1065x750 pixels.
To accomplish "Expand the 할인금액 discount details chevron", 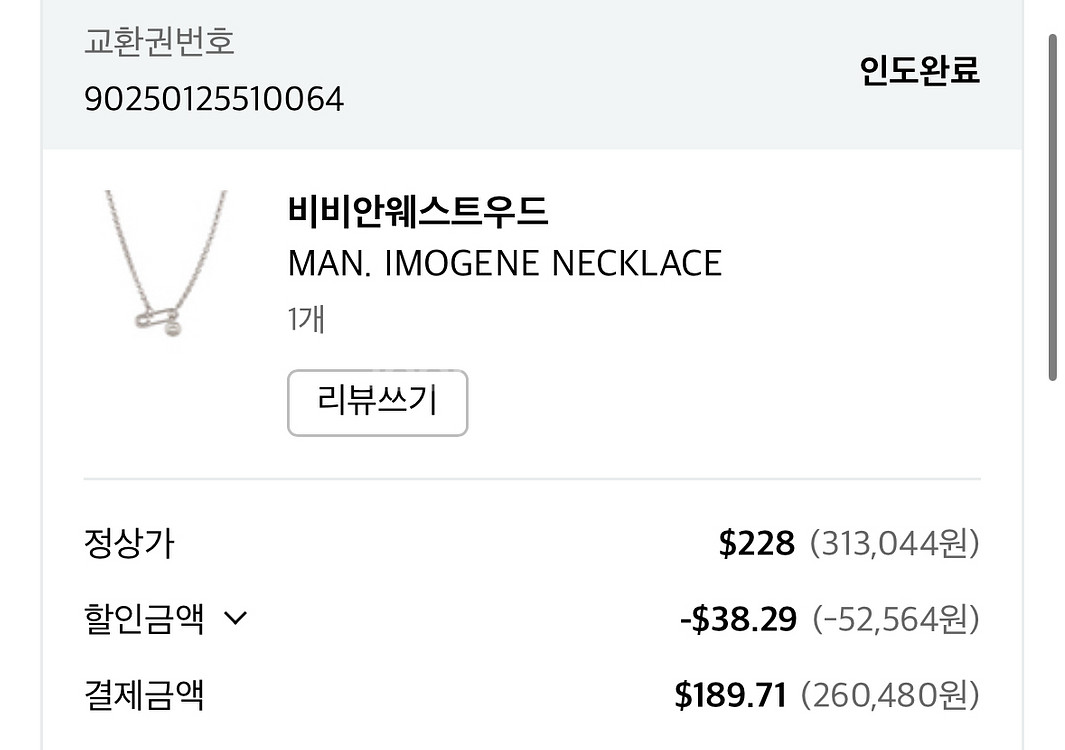I will [235, 619].
